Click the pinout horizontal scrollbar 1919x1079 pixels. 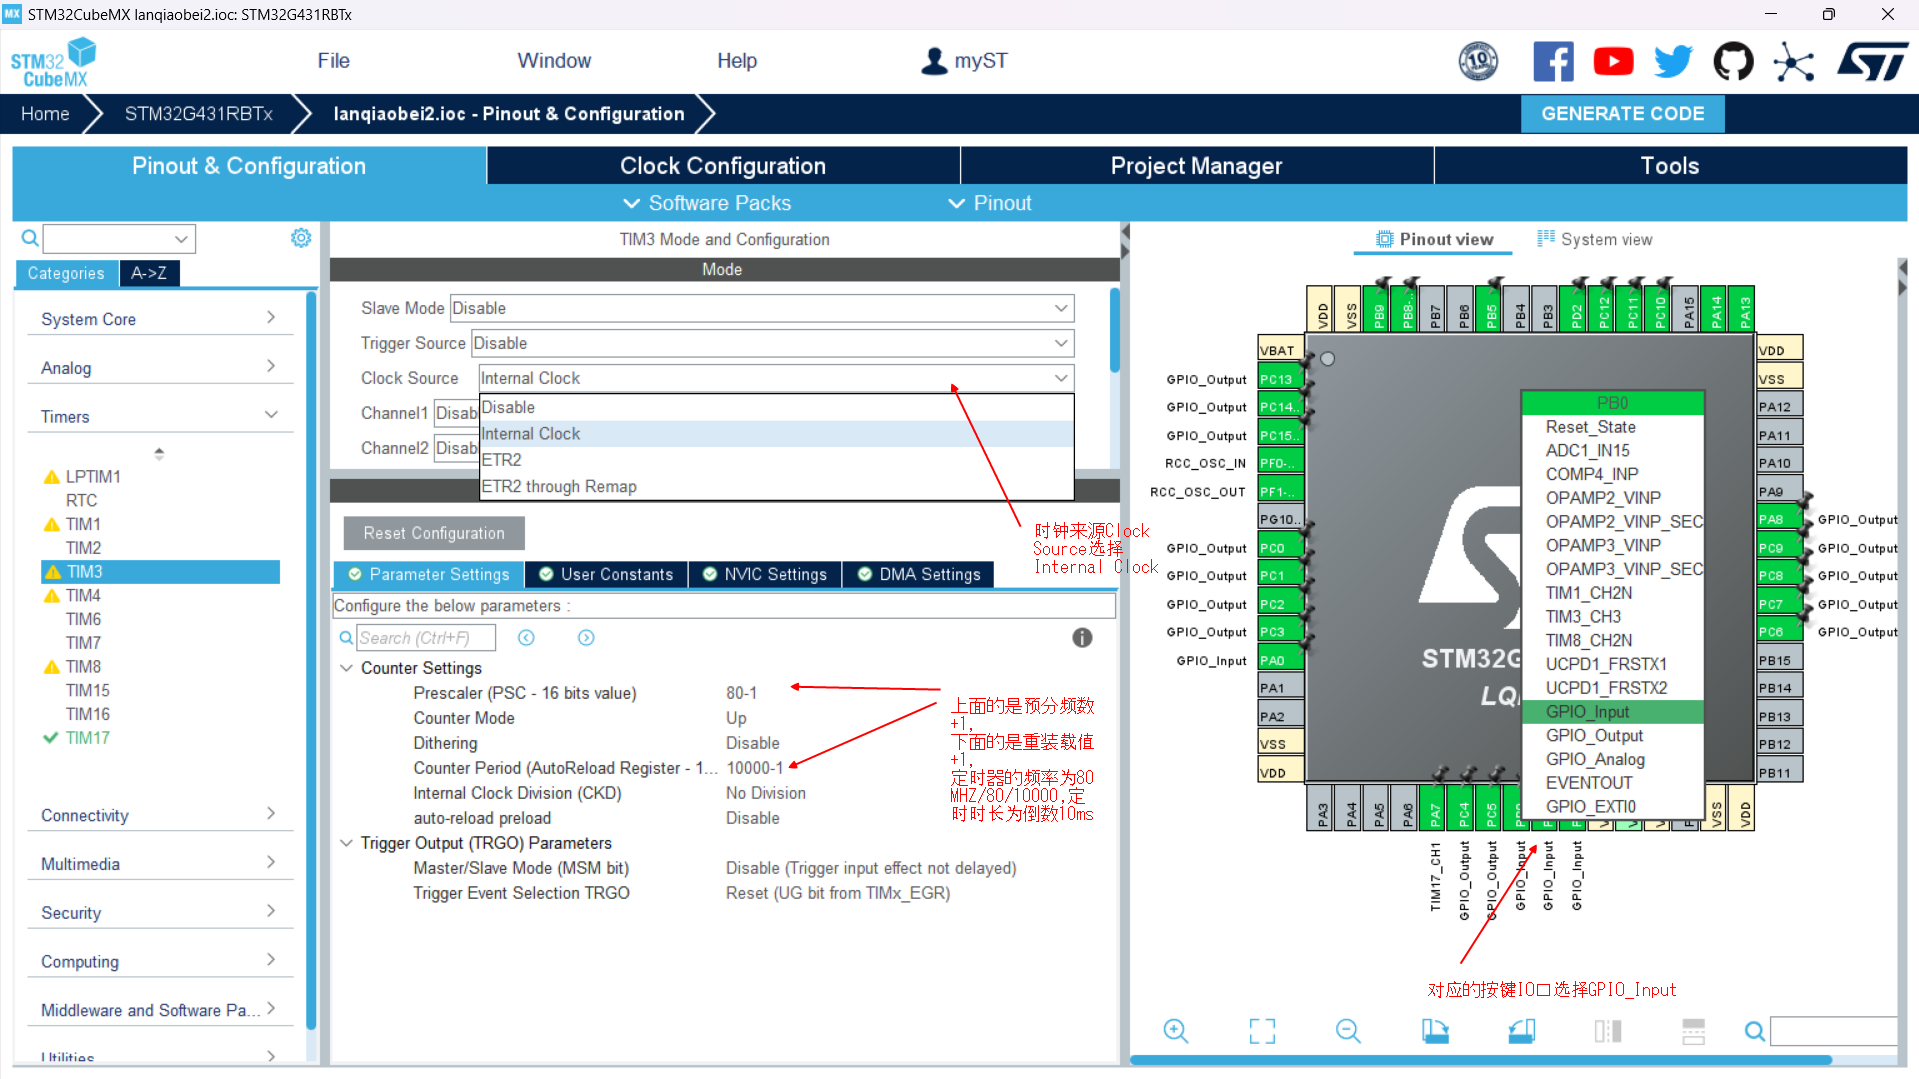pyautogui.click(x=1480, y=1060)
